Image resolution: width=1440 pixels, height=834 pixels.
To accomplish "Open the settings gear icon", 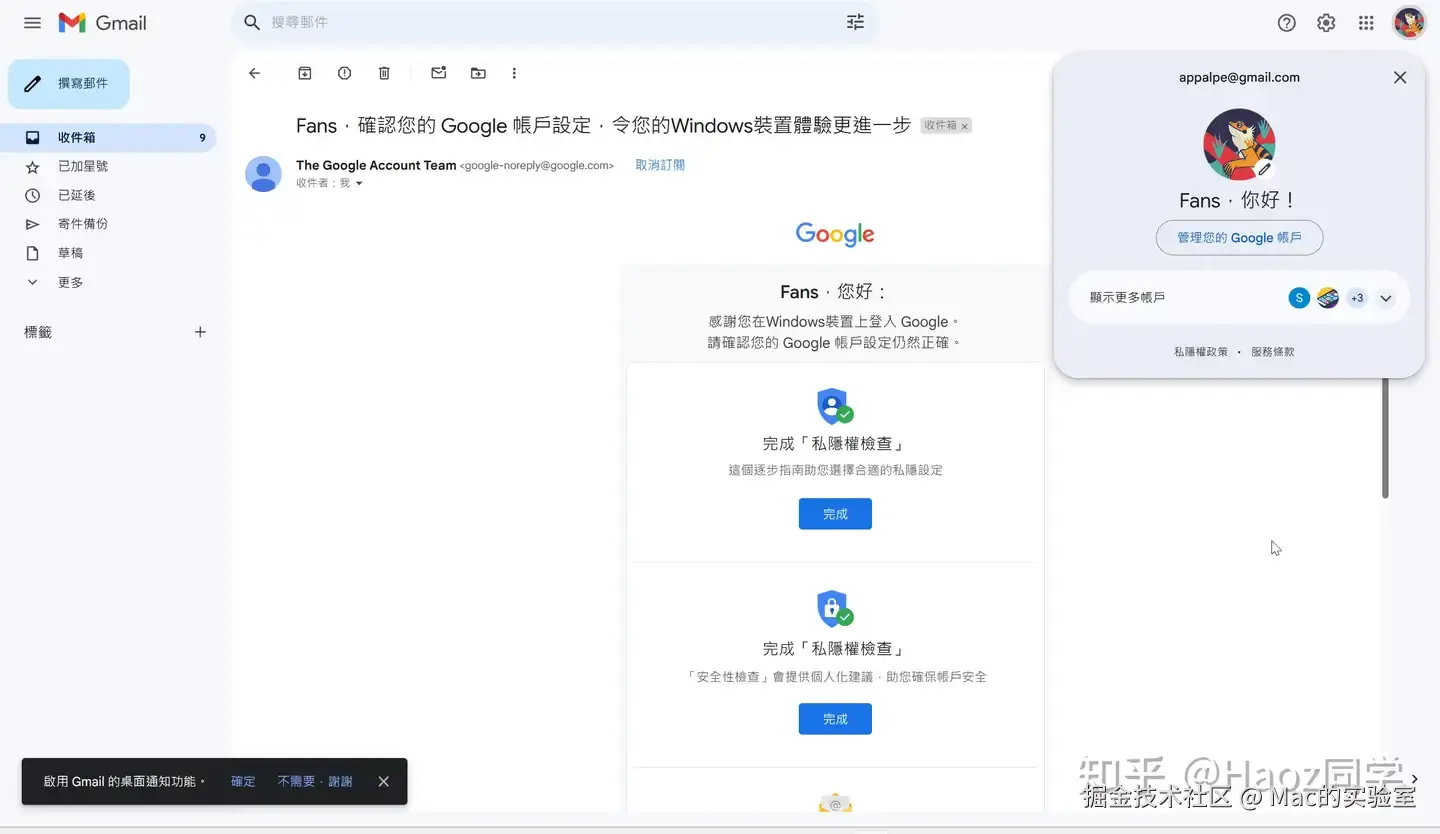I will point(1326,22).
